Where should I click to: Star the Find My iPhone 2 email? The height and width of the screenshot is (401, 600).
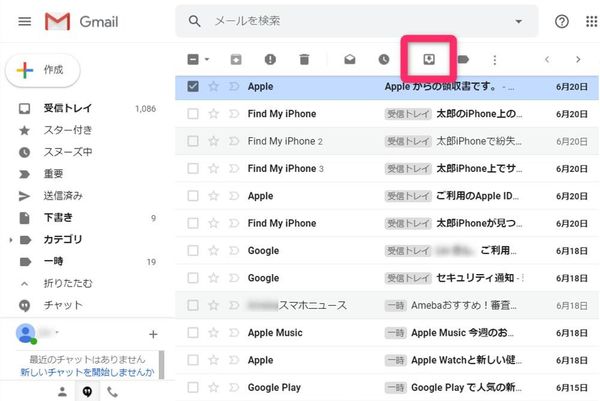point(214,141)
